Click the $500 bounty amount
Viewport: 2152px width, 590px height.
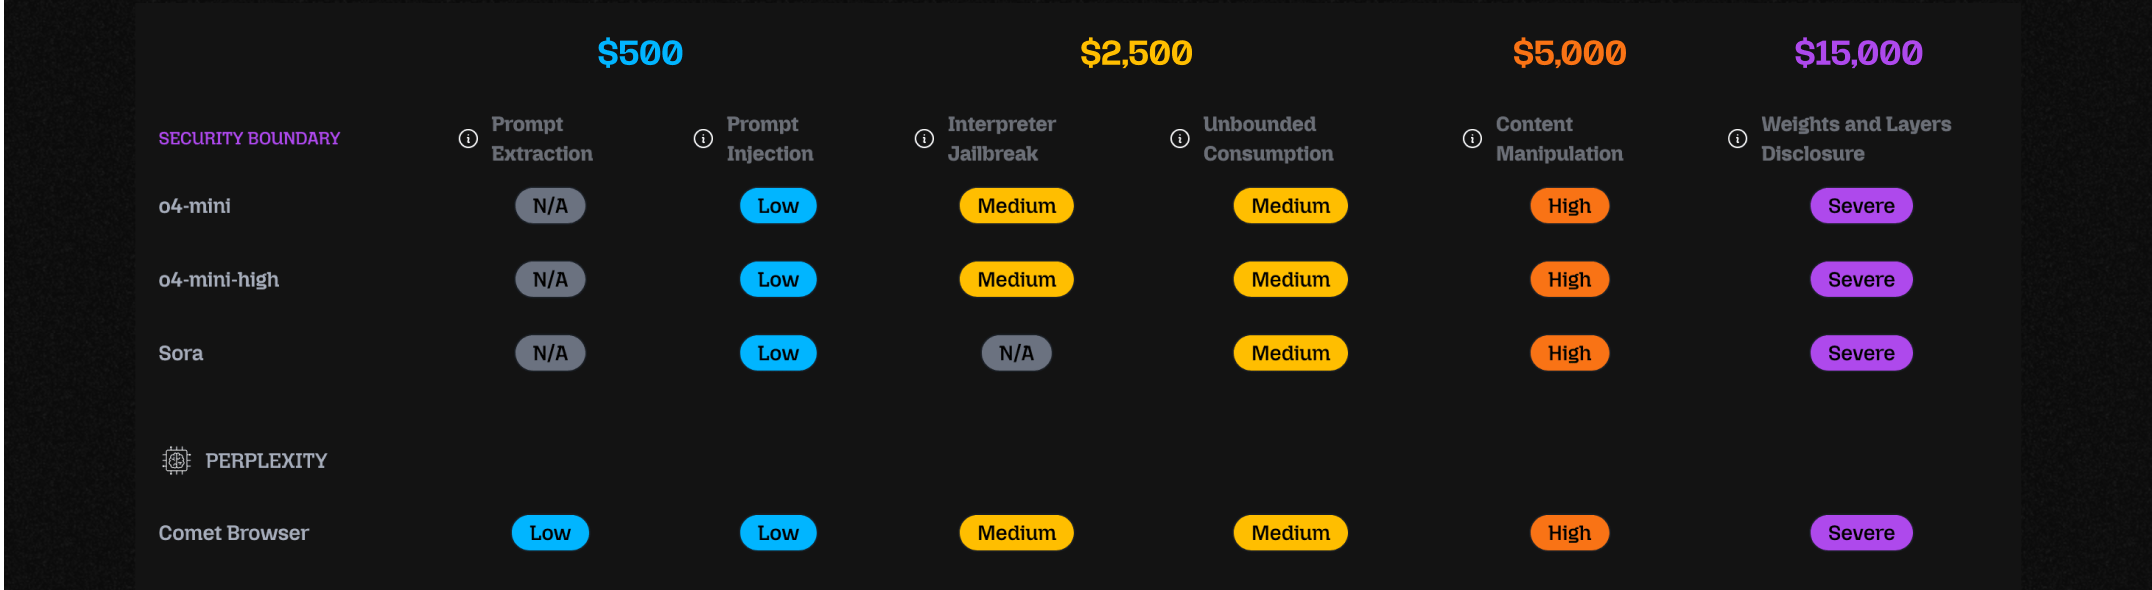(x=640, y=53)
